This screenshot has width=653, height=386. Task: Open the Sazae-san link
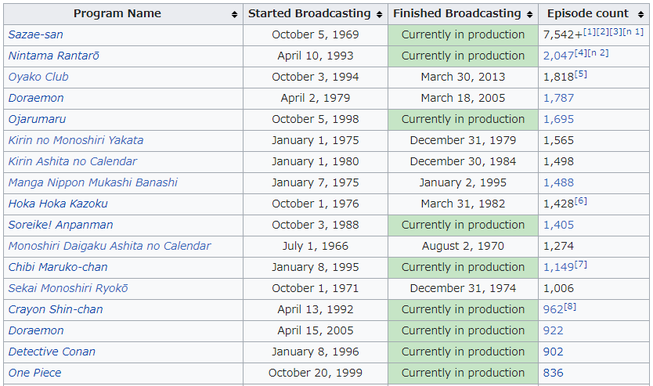[36, 35]
